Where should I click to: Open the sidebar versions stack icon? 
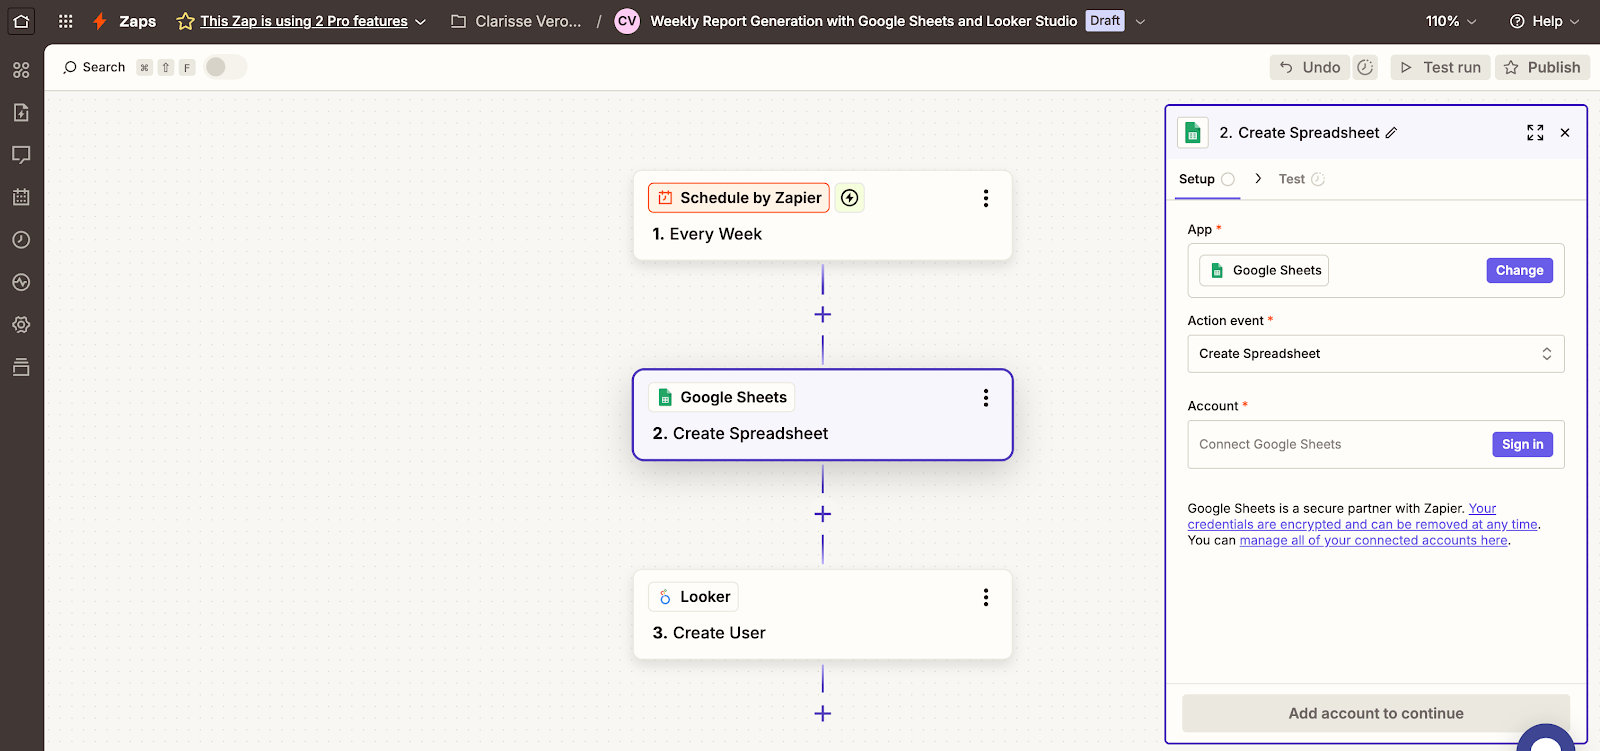pos(21,367)
